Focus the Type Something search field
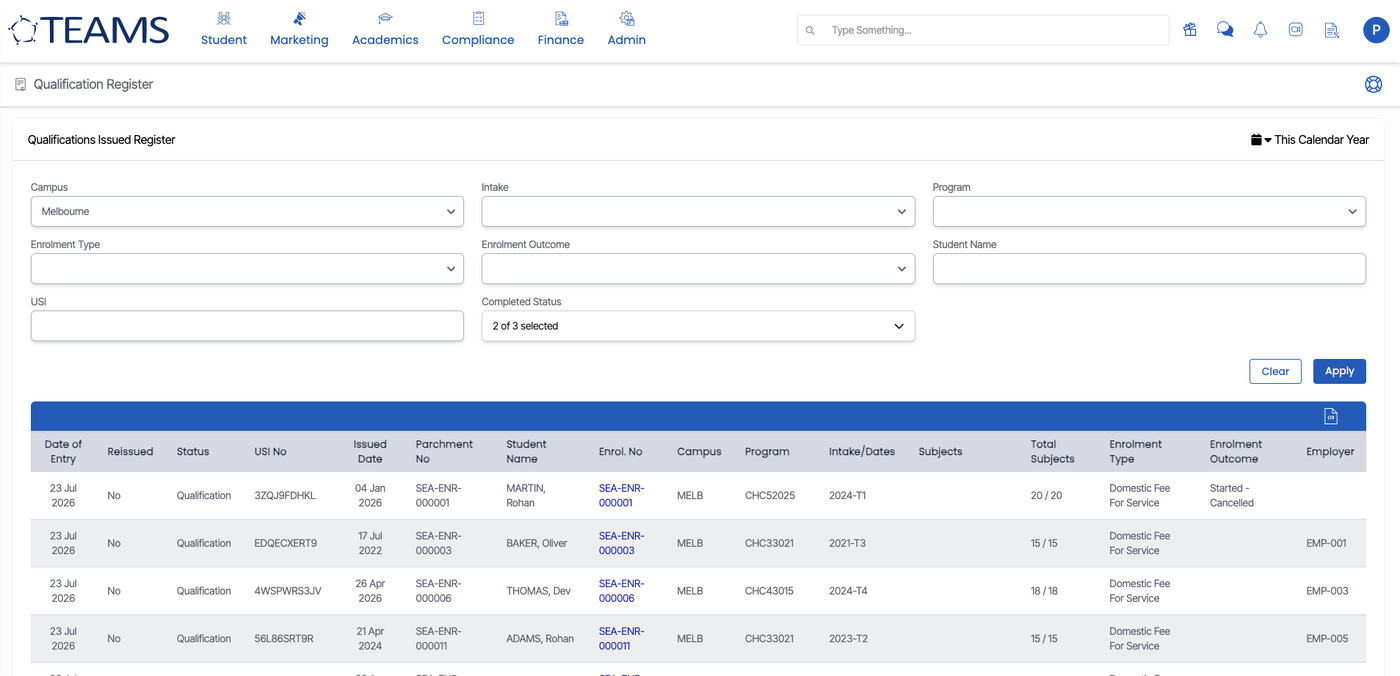Image resolution: width=1400 pixels, height=676 pixels. (983, 30)
